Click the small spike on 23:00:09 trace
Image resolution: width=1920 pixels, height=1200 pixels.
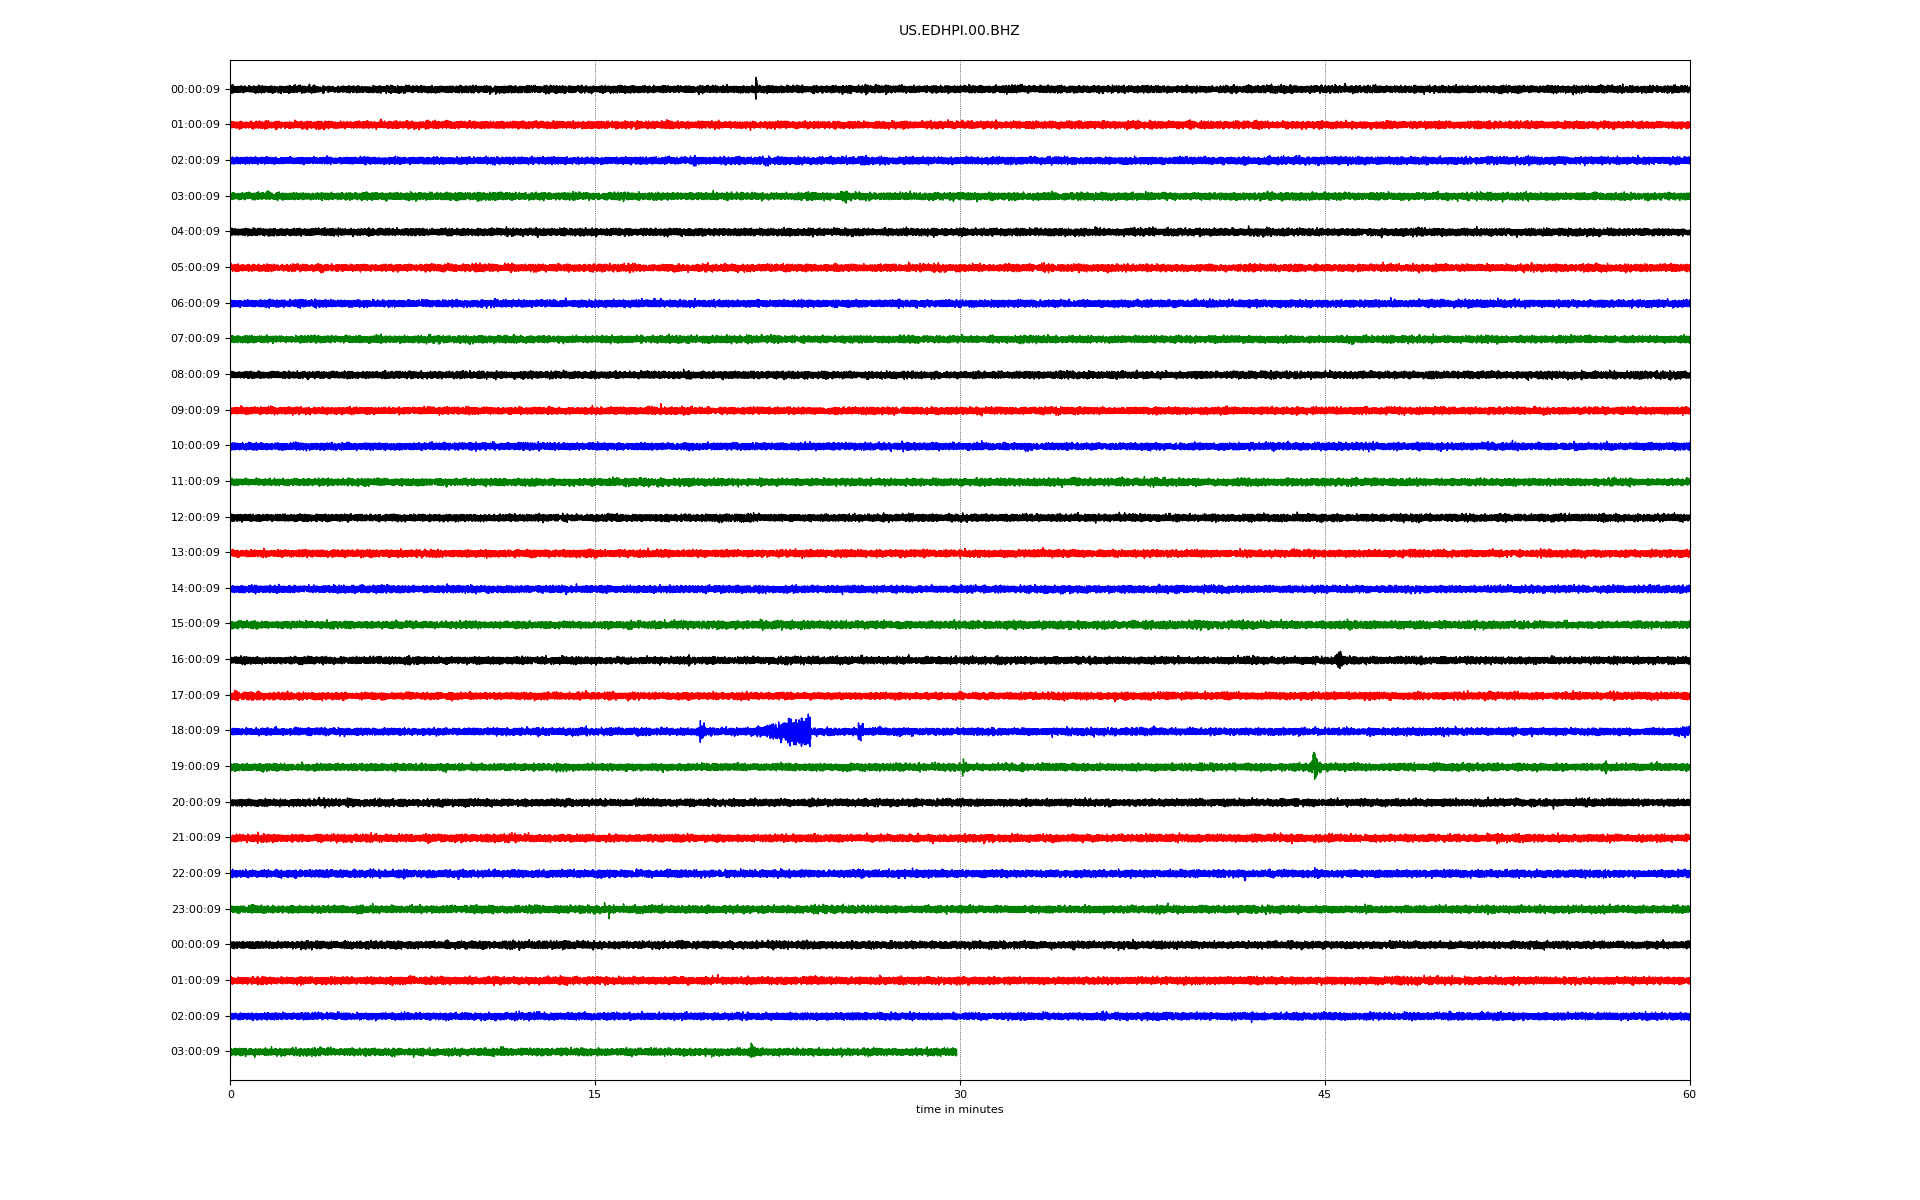click(x=608, y=910)
